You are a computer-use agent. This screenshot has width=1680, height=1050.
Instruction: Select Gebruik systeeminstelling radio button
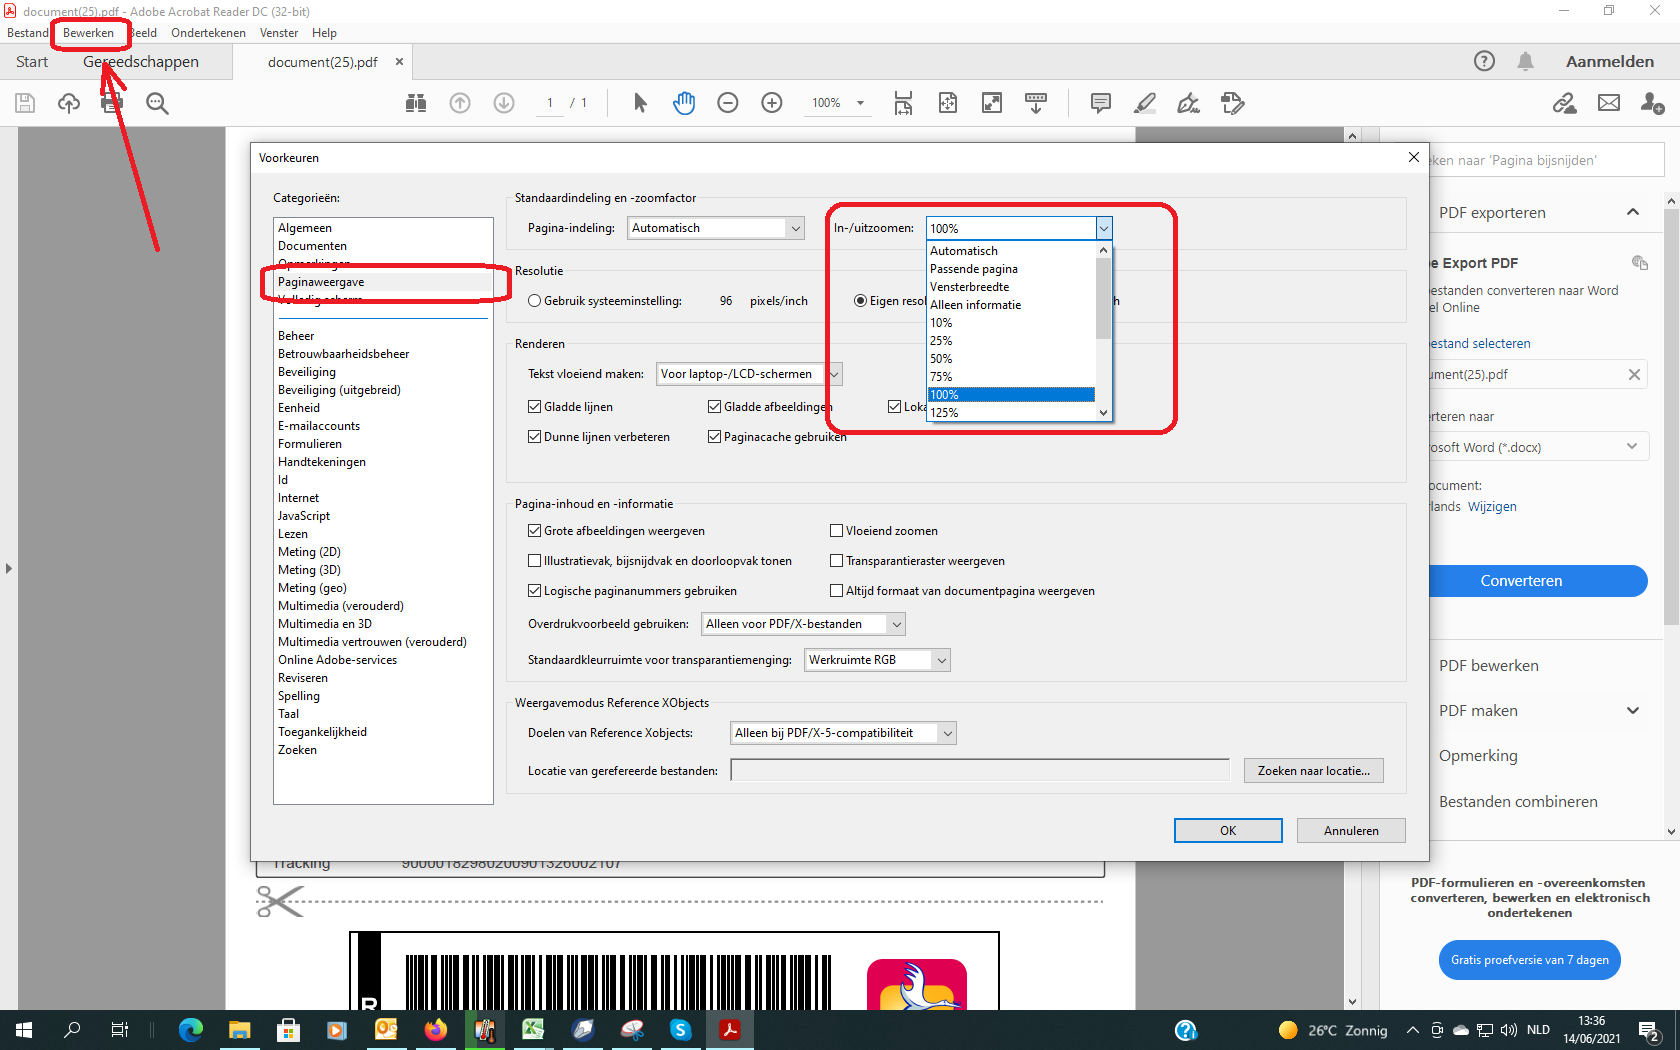coord(535,301)
